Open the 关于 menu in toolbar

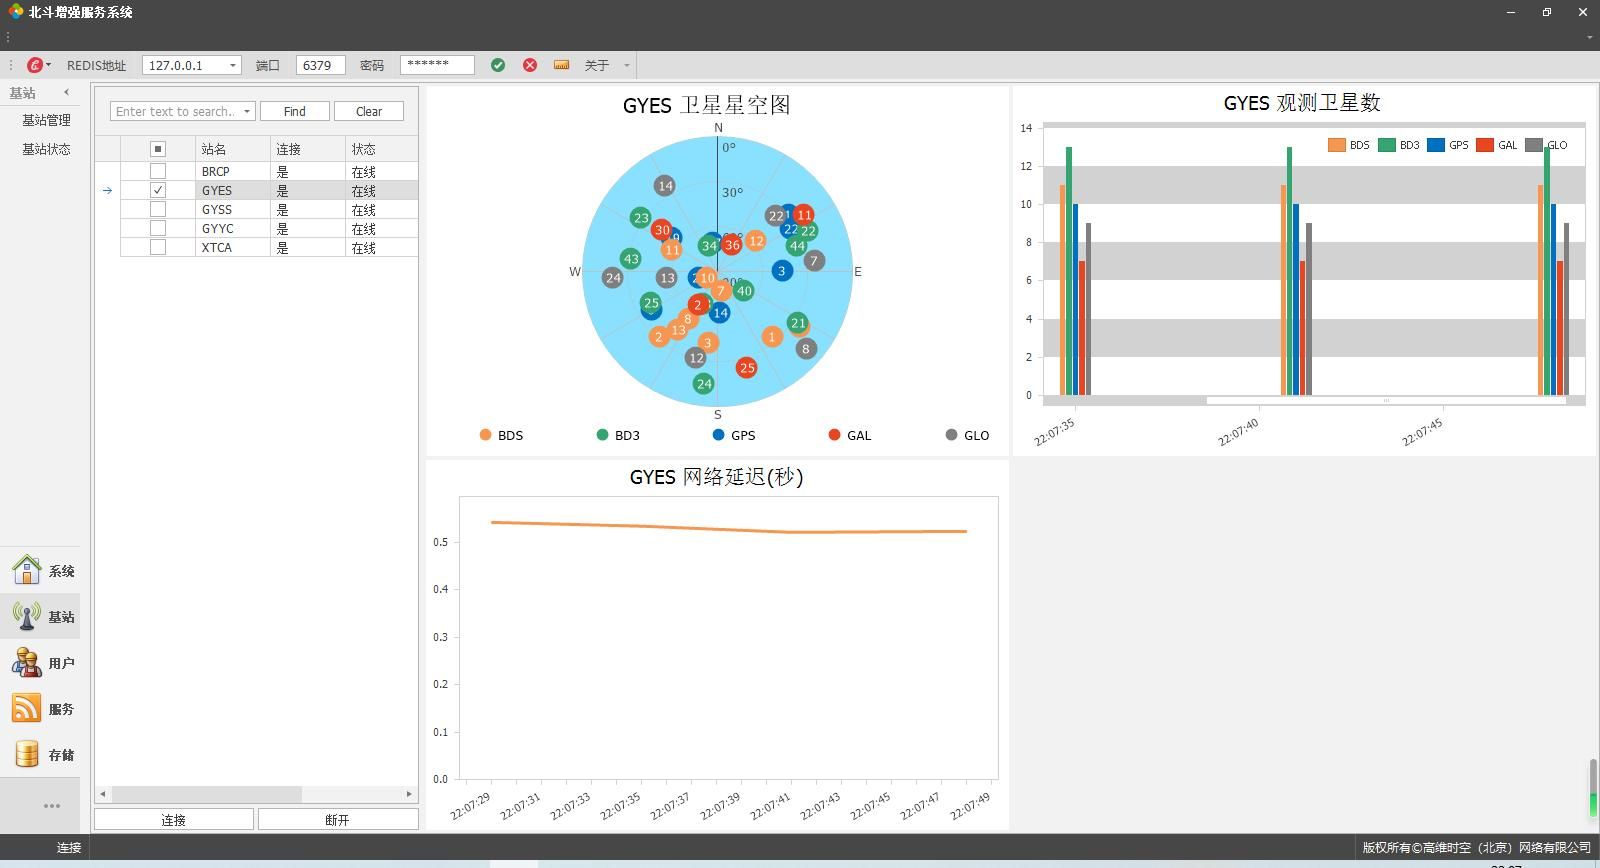coord(597,65)
